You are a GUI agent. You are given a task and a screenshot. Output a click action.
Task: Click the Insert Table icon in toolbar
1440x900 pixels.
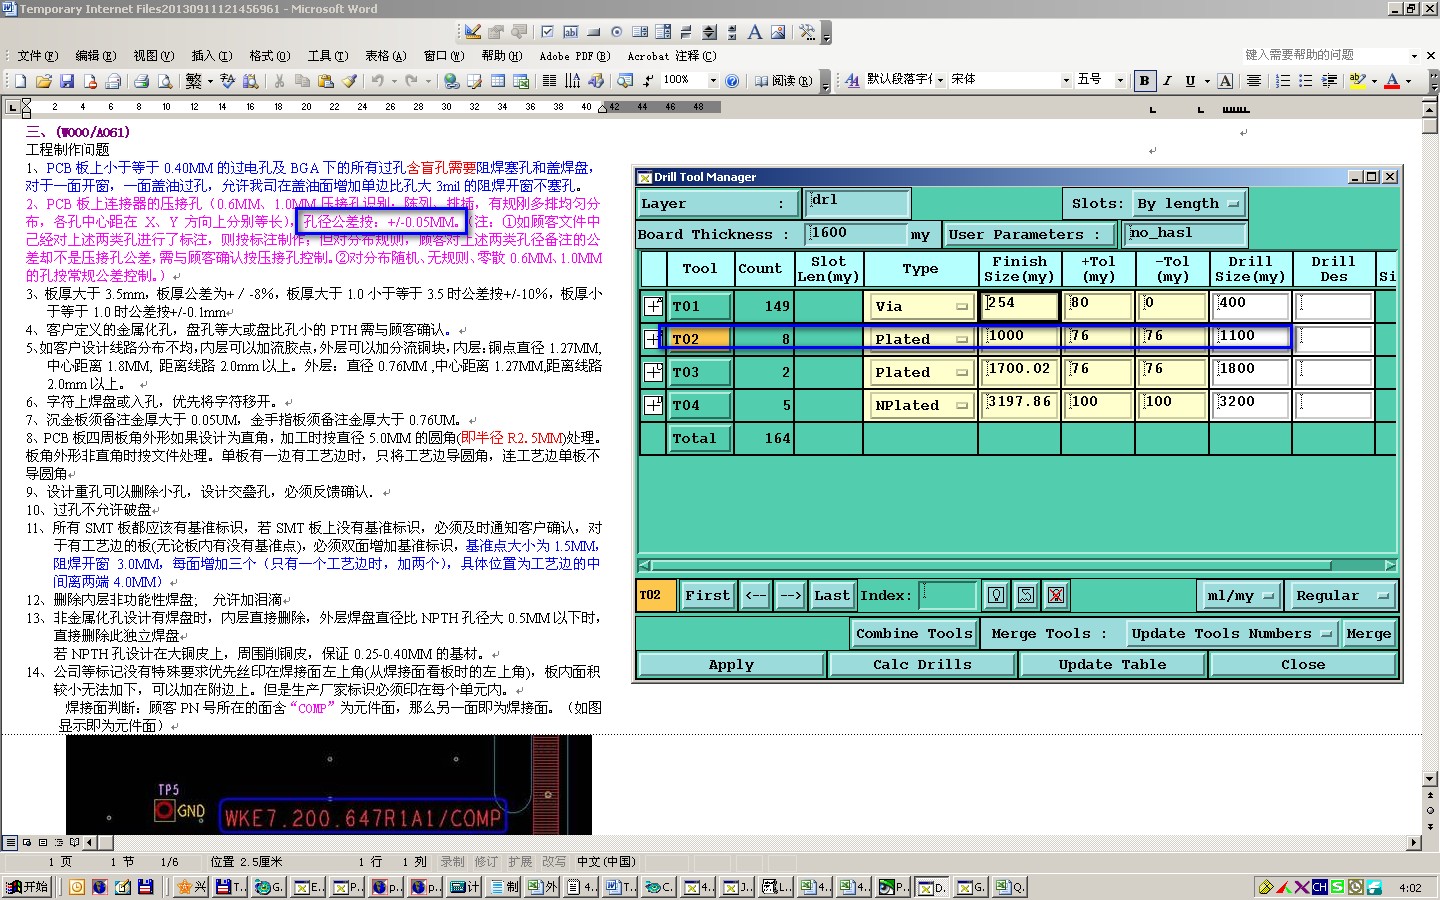[x=498, y=81]
